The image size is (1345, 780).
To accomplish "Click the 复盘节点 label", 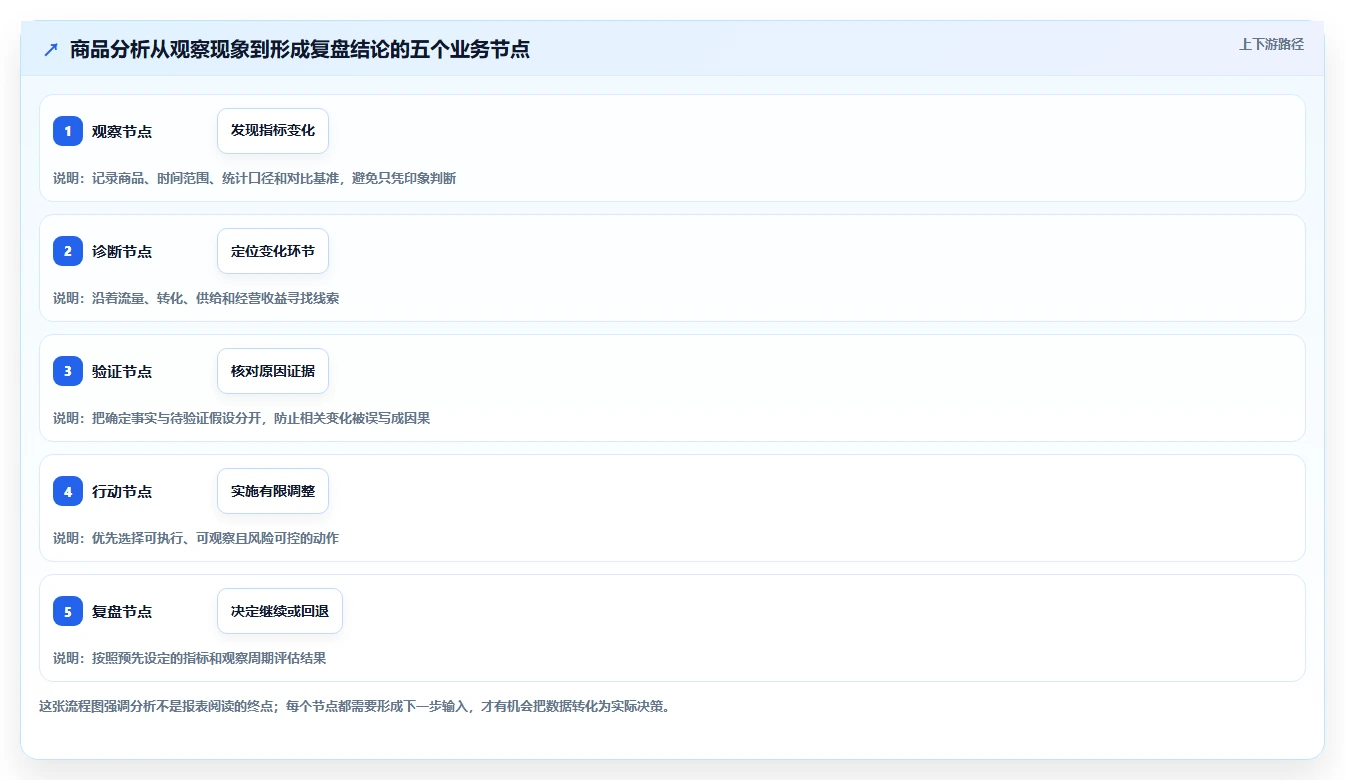I will point(122,611).
